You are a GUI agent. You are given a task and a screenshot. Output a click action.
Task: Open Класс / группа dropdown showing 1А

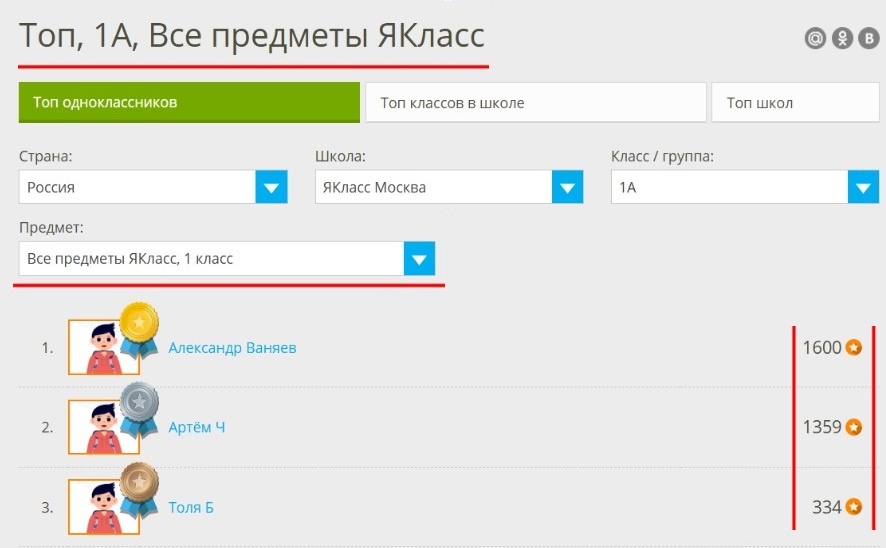(745, 187)
